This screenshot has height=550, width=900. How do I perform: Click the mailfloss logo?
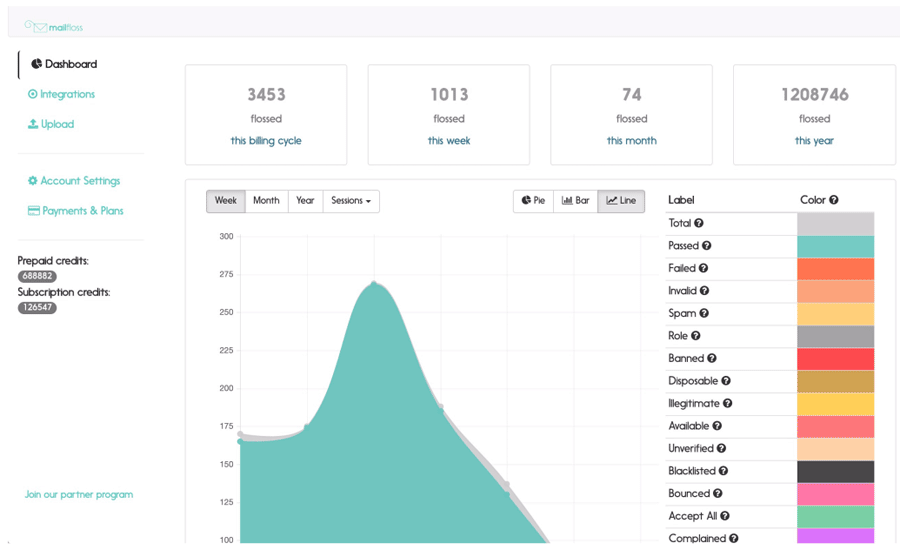tap(54, 27)
